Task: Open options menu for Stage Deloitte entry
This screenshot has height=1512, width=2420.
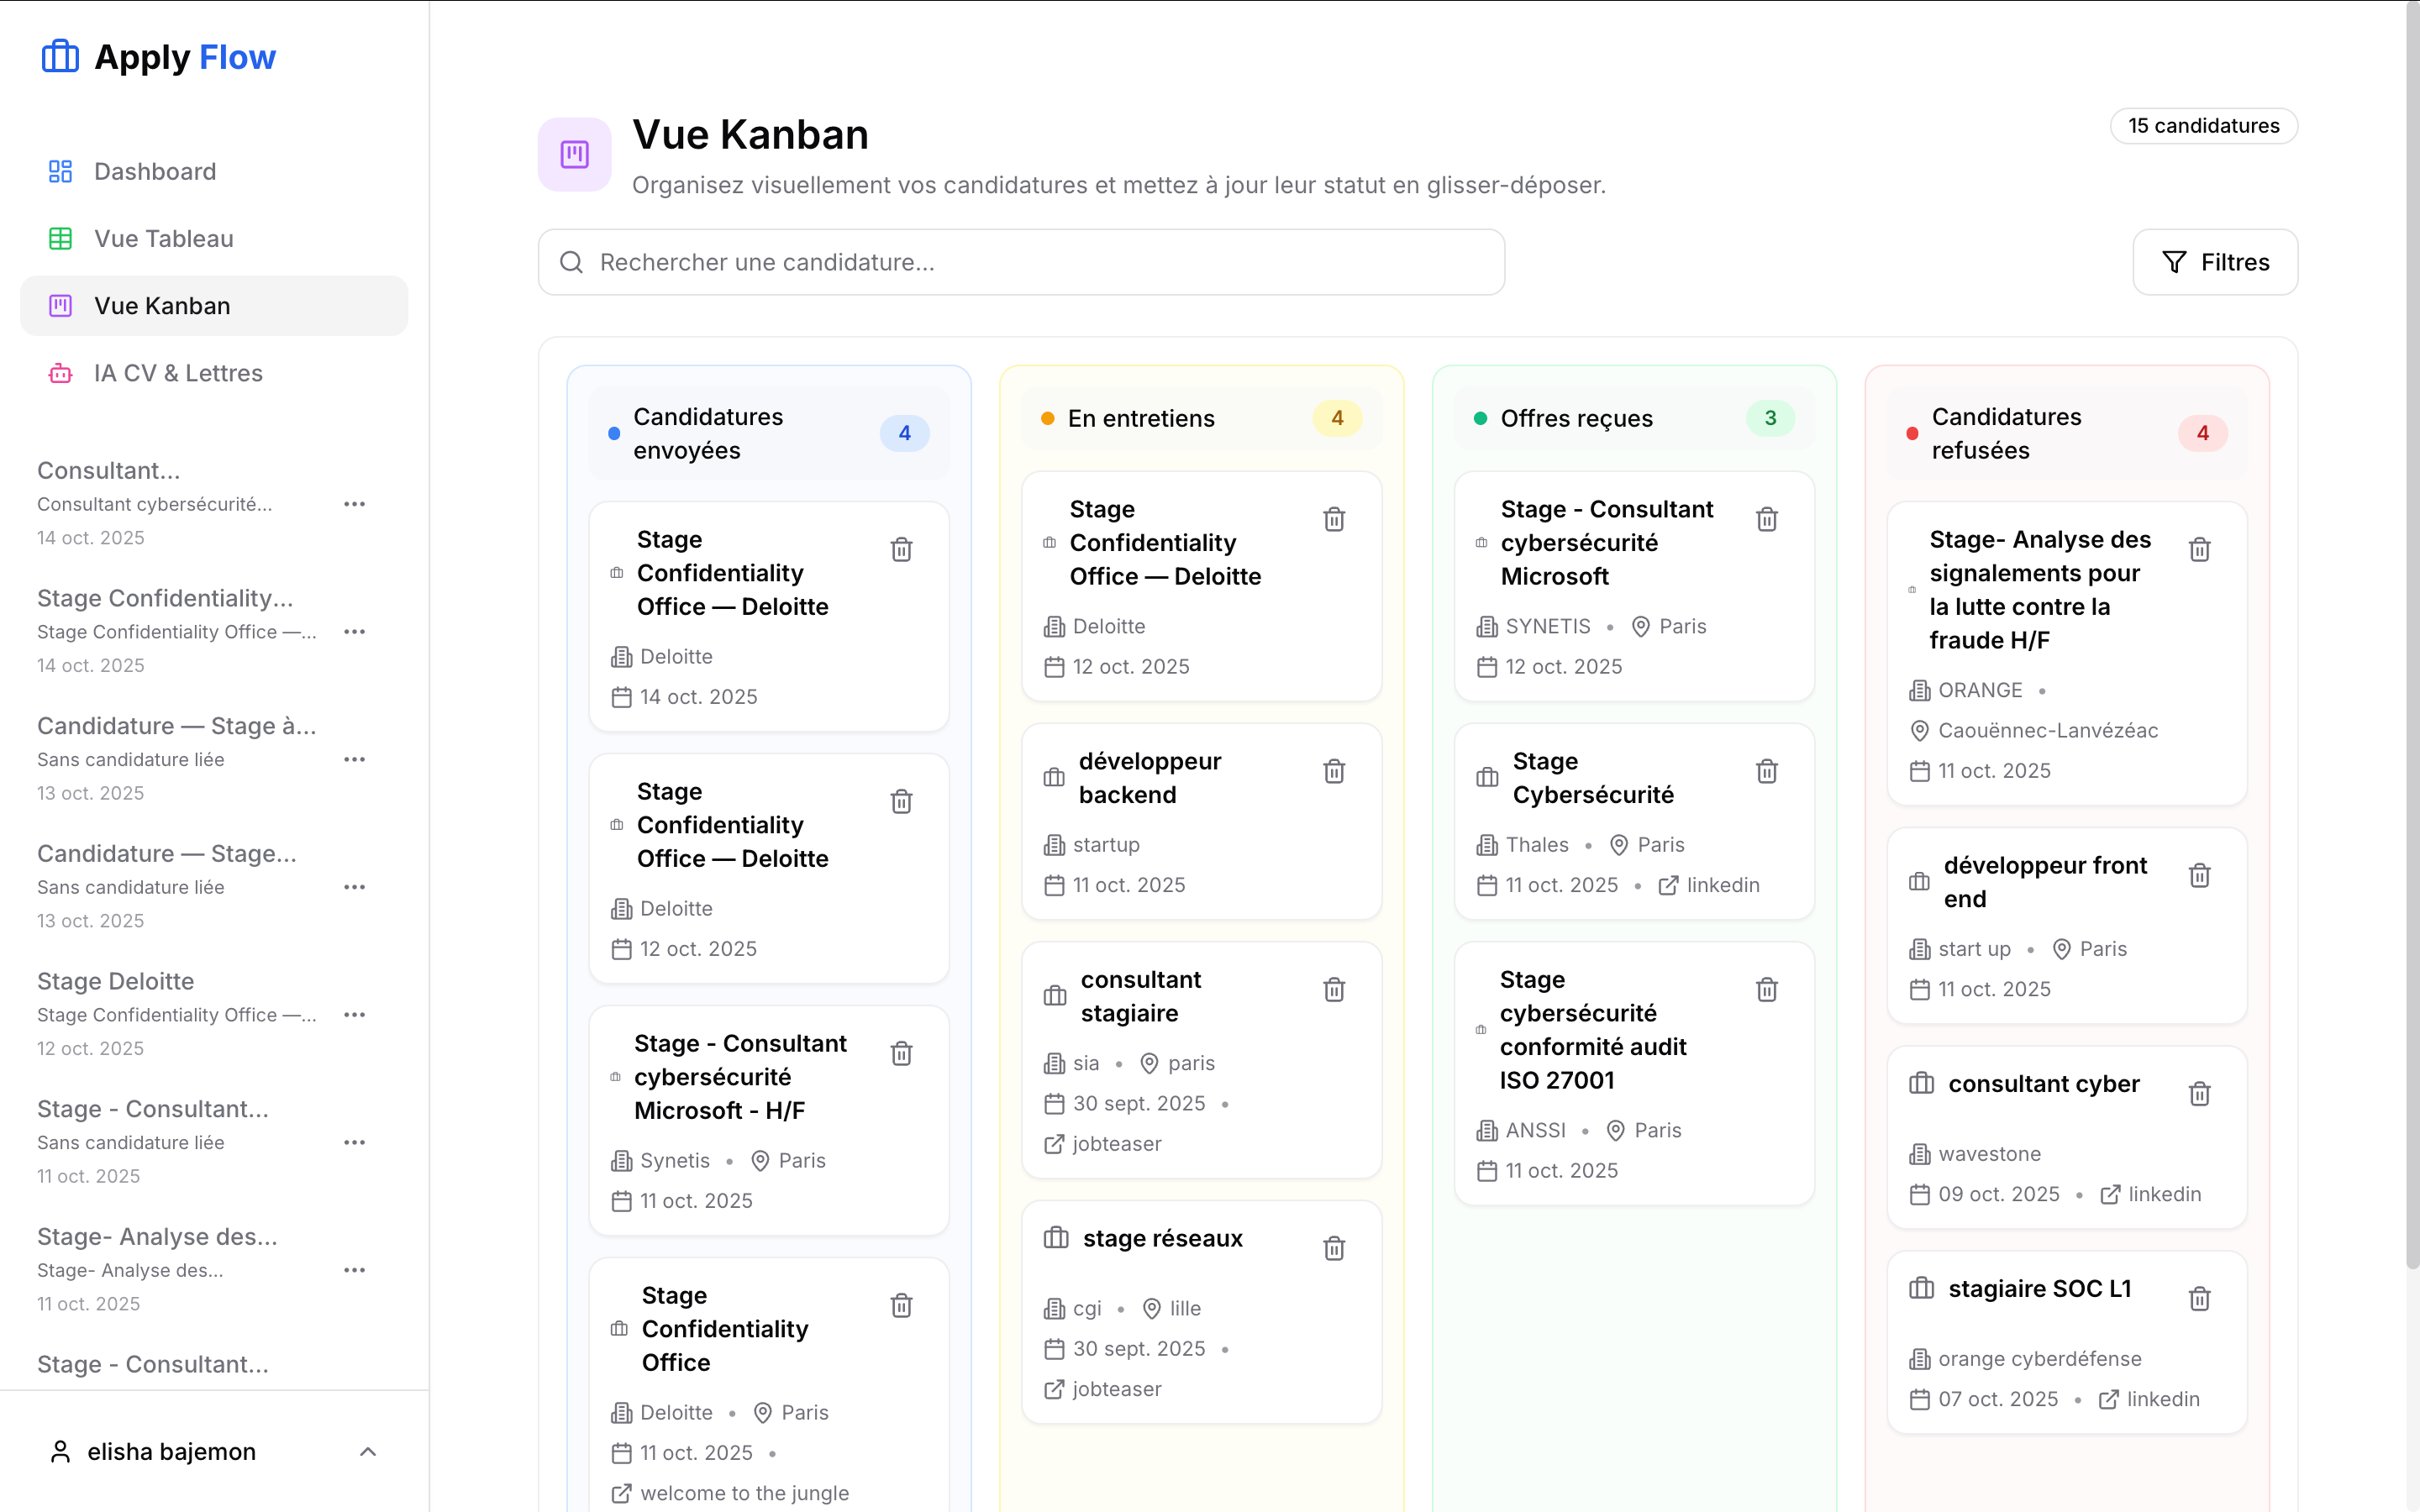Action: tap(354, 1015)
